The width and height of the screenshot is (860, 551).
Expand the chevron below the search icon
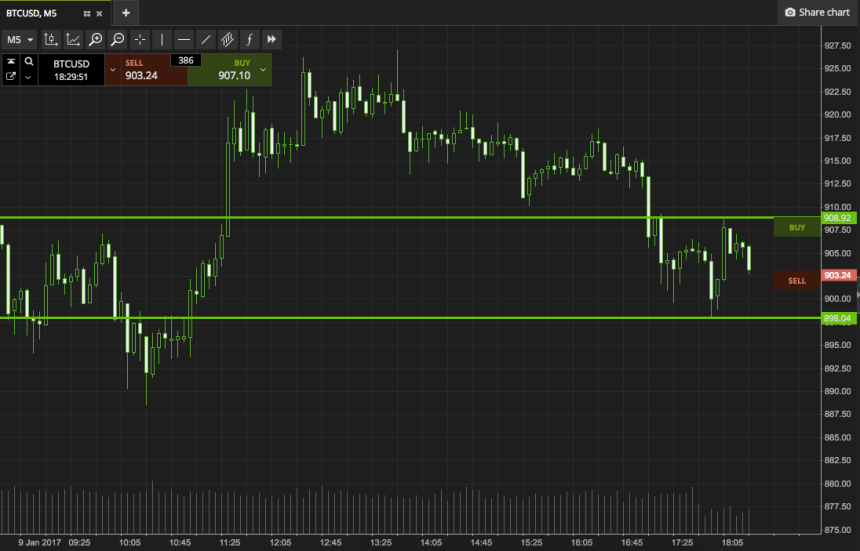(29, 77)
